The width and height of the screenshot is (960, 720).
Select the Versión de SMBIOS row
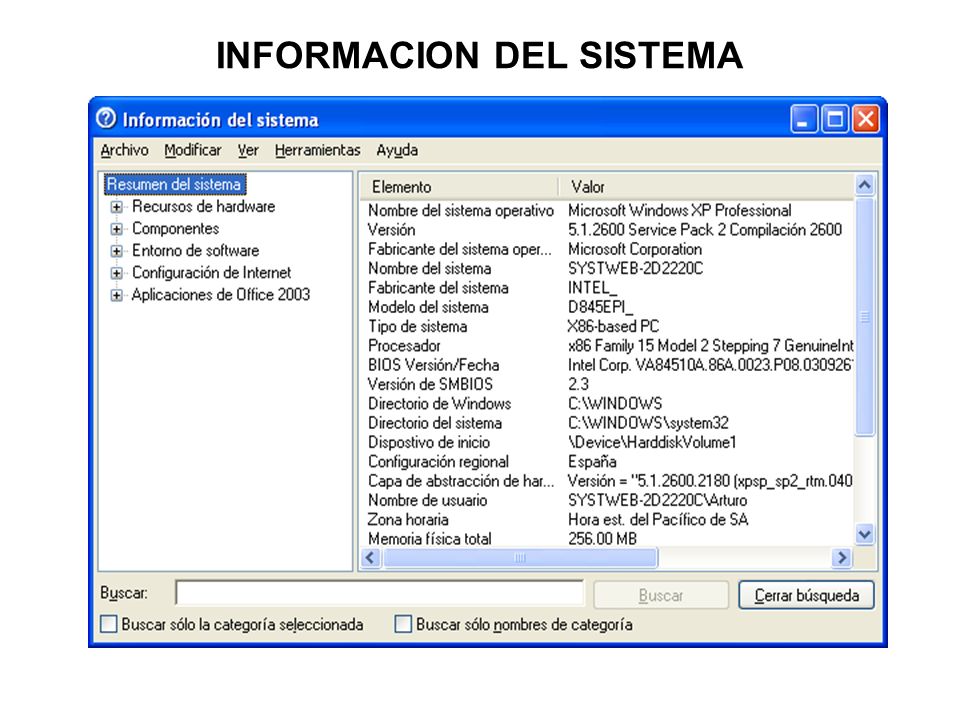coord(607,384)
